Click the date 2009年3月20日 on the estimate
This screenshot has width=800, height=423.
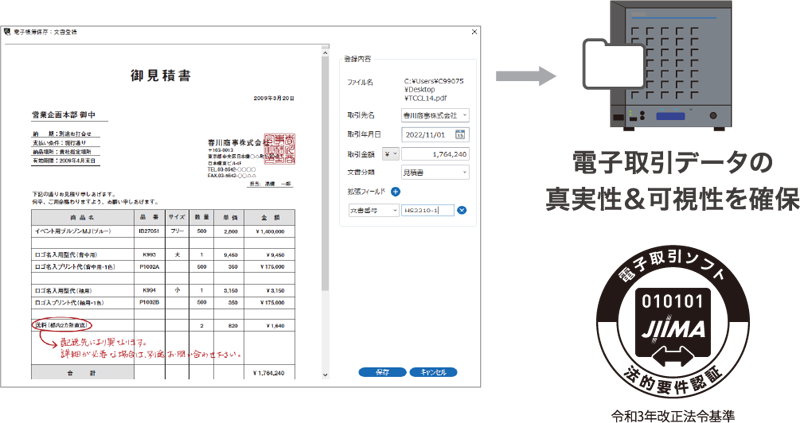tap(273, 98)
